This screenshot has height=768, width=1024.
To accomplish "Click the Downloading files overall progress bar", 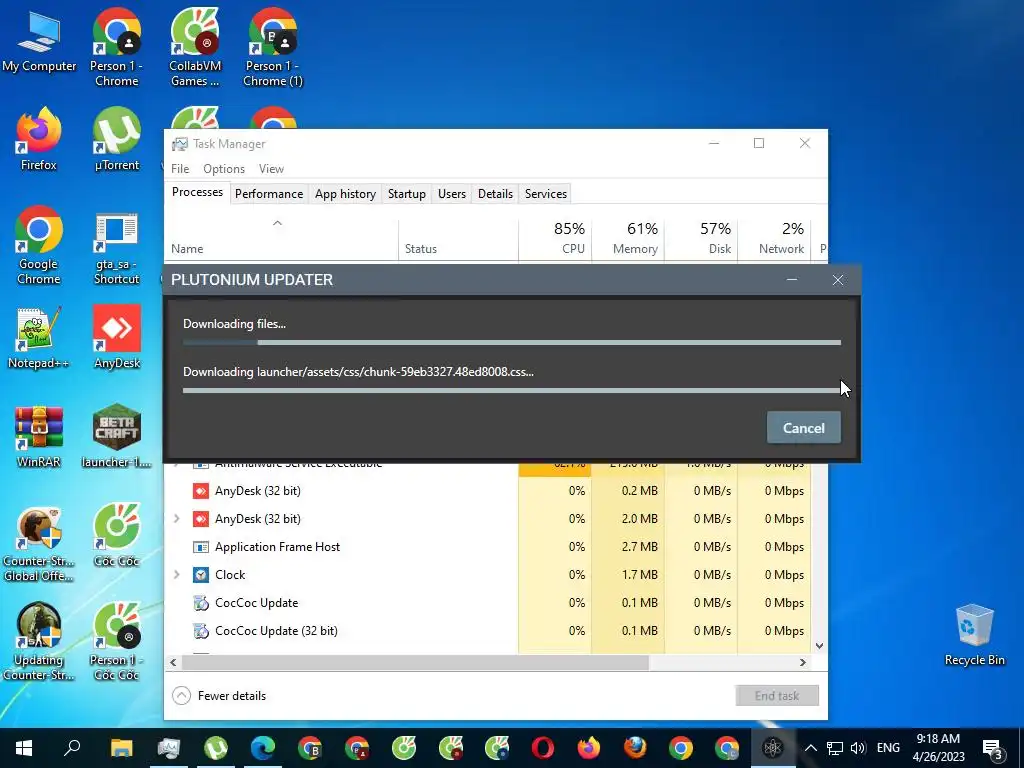I will pyautogui.click(x=512, y=342).
